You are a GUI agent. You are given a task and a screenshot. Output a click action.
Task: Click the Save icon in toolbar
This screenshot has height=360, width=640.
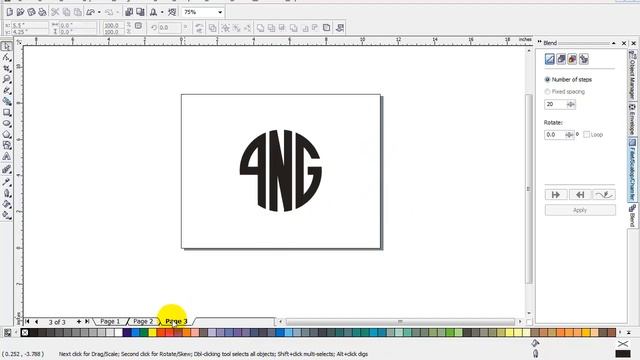[x=31, y=12]
